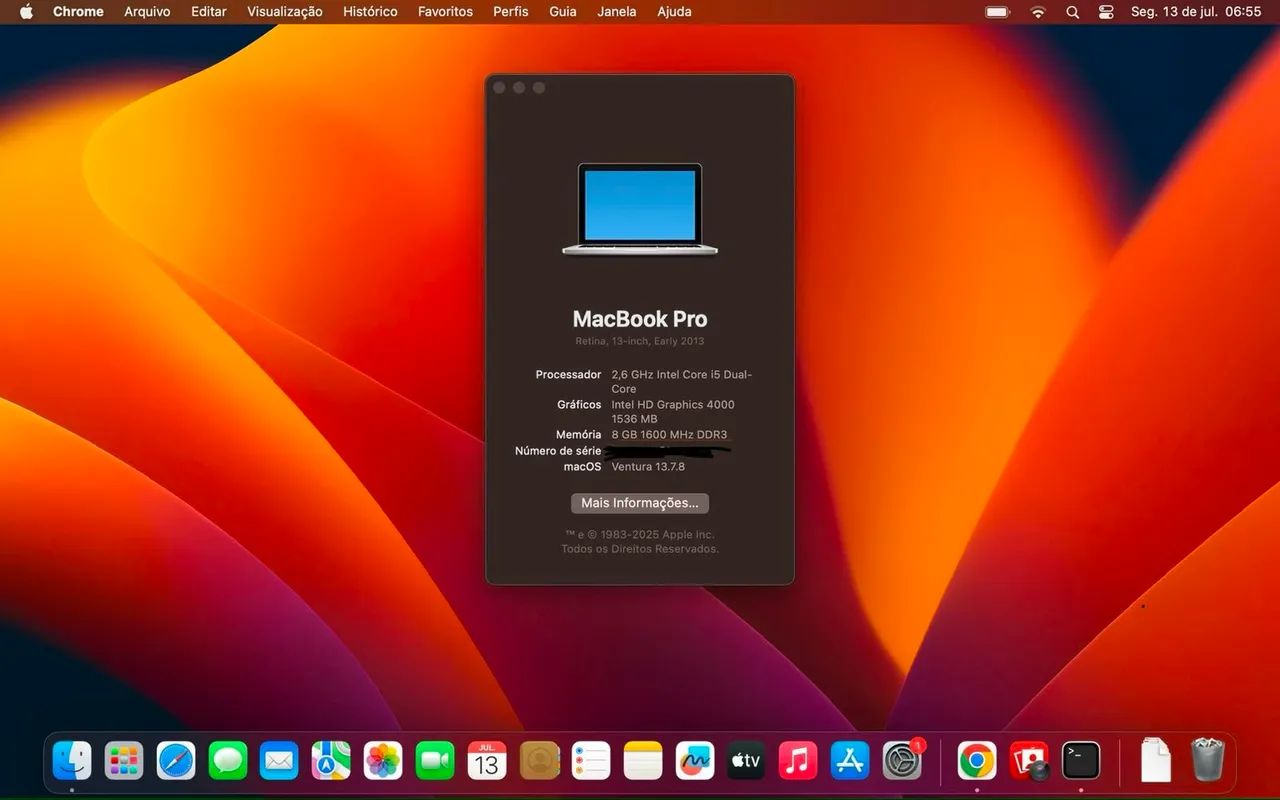
Task: Open the App Store in Dock
Action: coord(850,761)
